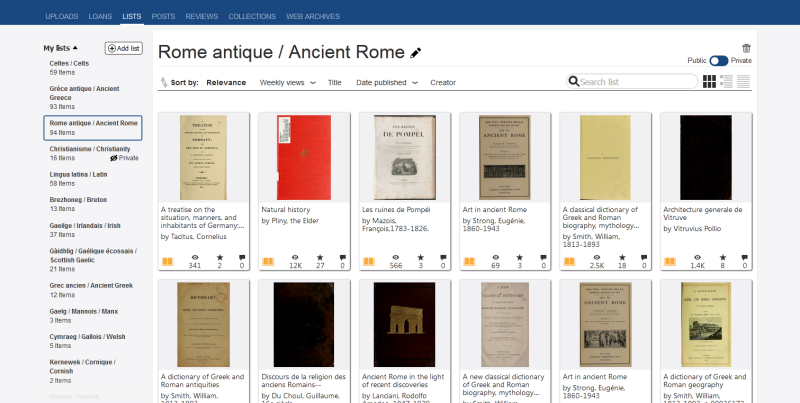
Task: Open the Loans tab
Action: 100,16
